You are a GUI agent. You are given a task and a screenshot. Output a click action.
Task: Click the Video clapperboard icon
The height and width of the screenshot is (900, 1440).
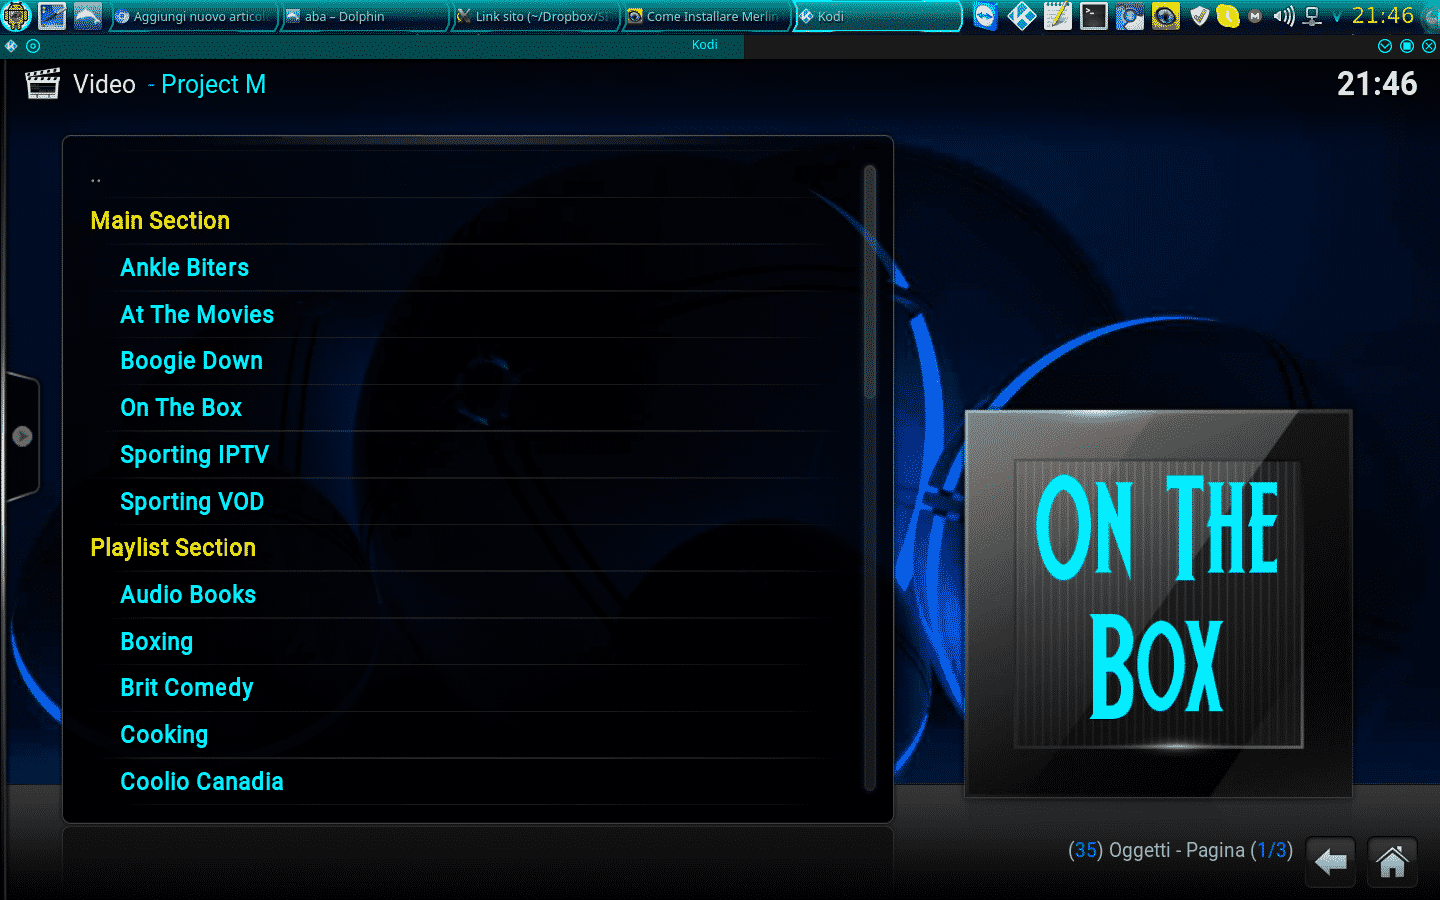42,84
